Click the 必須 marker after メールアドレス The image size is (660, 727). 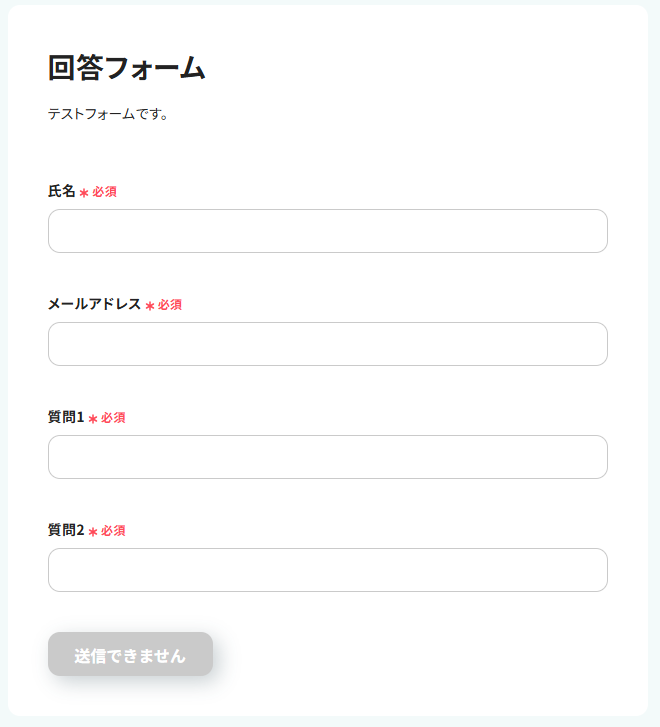[x=170, y=305]
